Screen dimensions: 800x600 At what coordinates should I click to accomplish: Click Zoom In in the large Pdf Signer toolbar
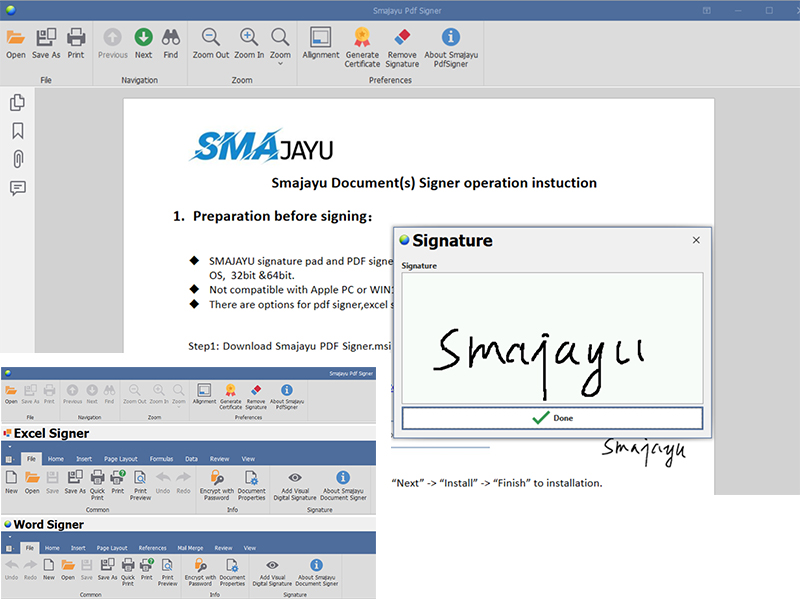click(249, 44)
